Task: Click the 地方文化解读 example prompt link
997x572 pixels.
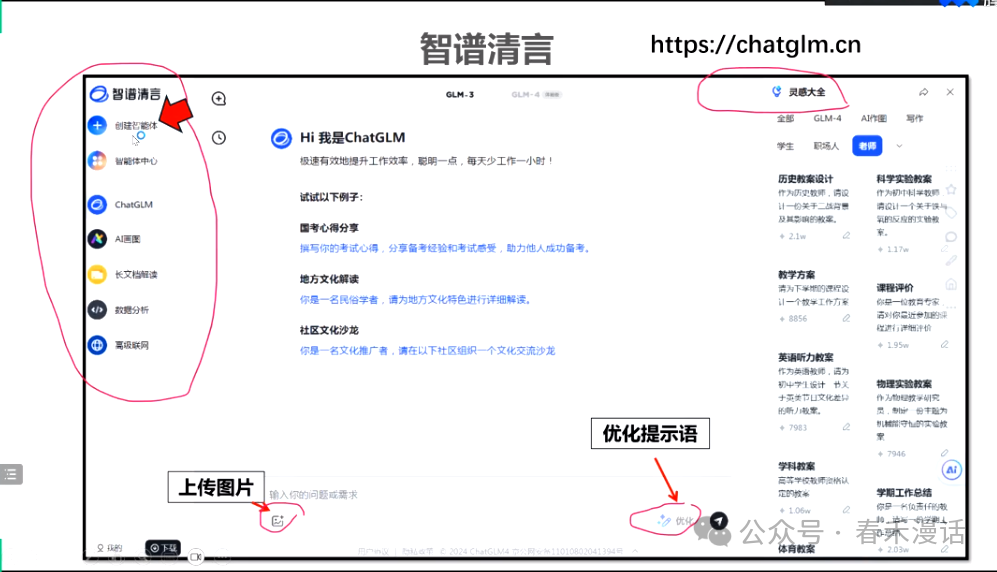Action: (x=416, y=299)
